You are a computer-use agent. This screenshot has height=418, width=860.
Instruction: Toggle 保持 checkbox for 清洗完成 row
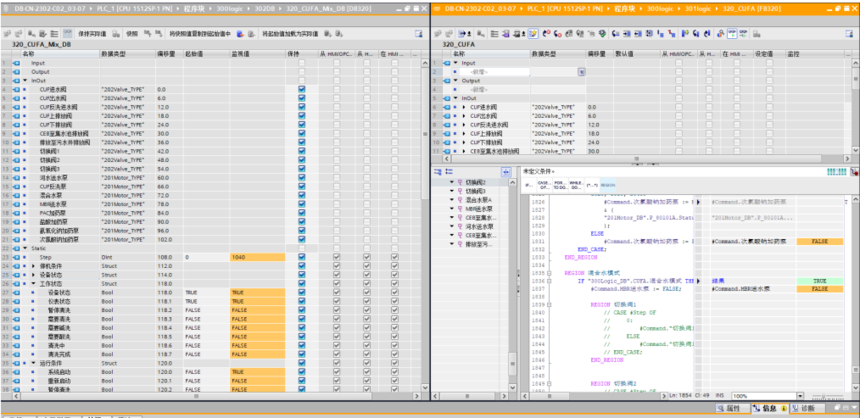click(301, 354)
